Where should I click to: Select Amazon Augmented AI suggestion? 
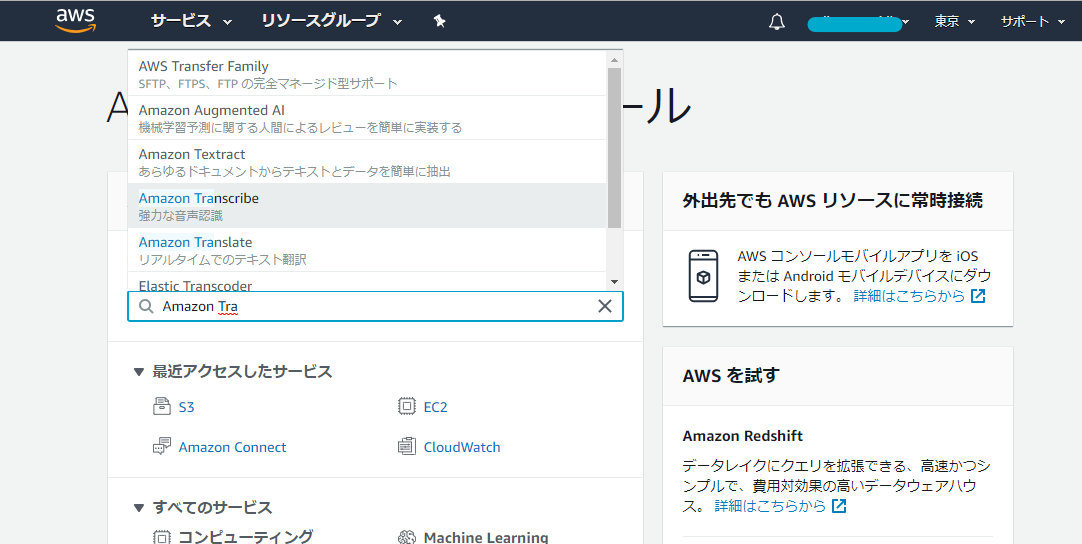pyautogui.click(x=367, y=118)
